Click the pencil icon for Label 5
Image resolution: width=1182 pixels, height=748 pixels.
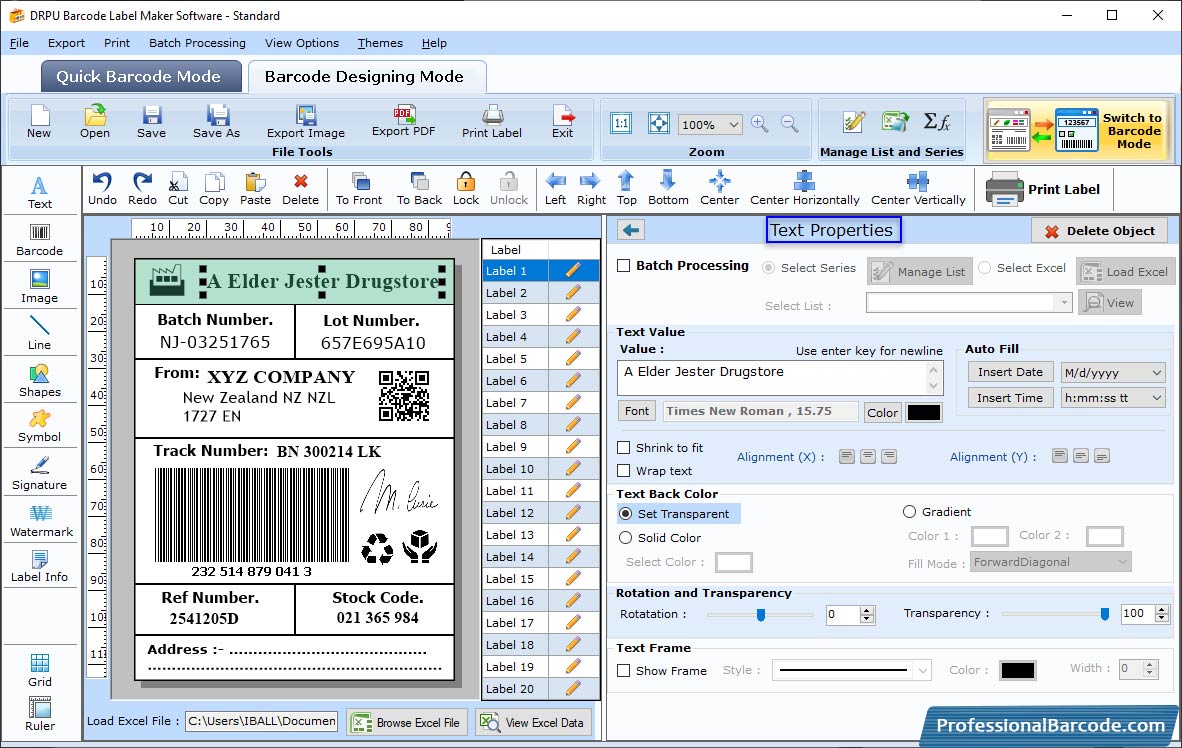(x=573, y=358)
